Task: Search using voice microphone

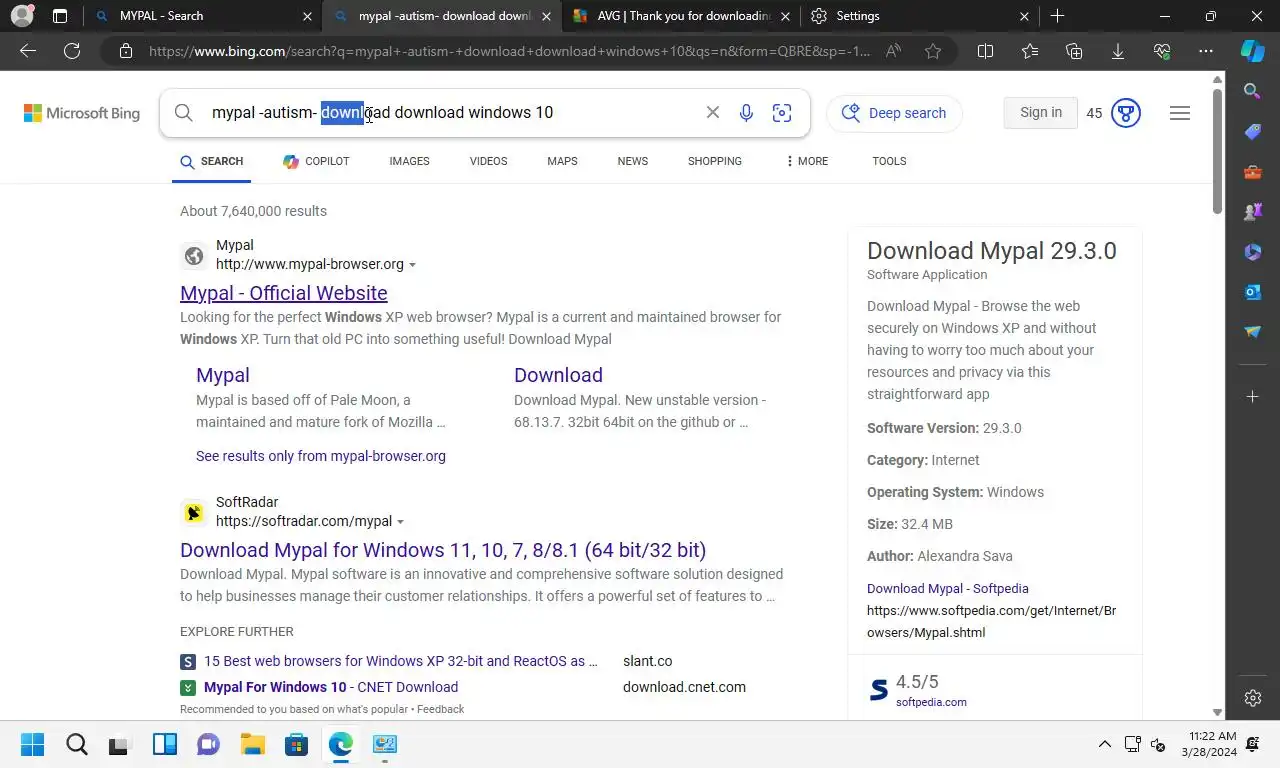Action: (746, 113)
